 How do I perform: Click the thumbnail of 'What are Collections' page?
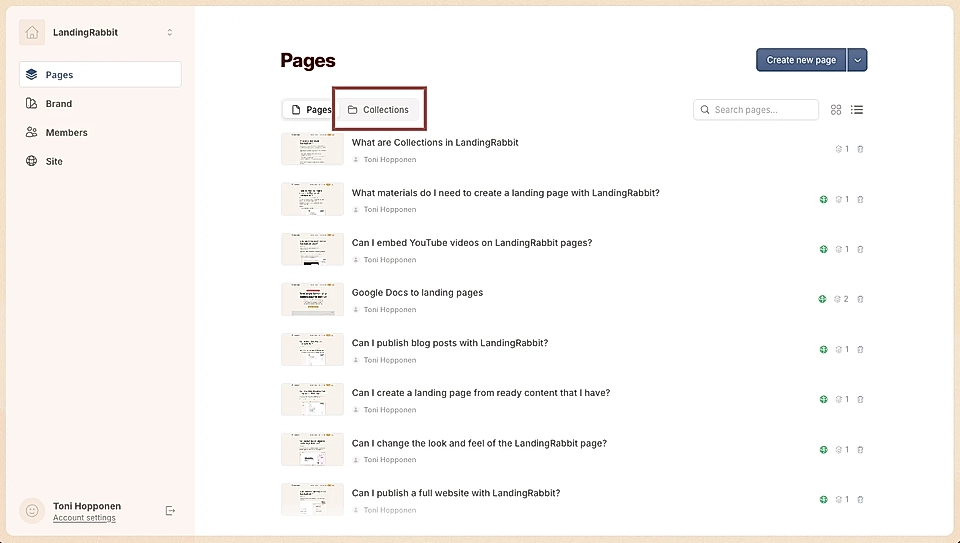coord(312,149)
